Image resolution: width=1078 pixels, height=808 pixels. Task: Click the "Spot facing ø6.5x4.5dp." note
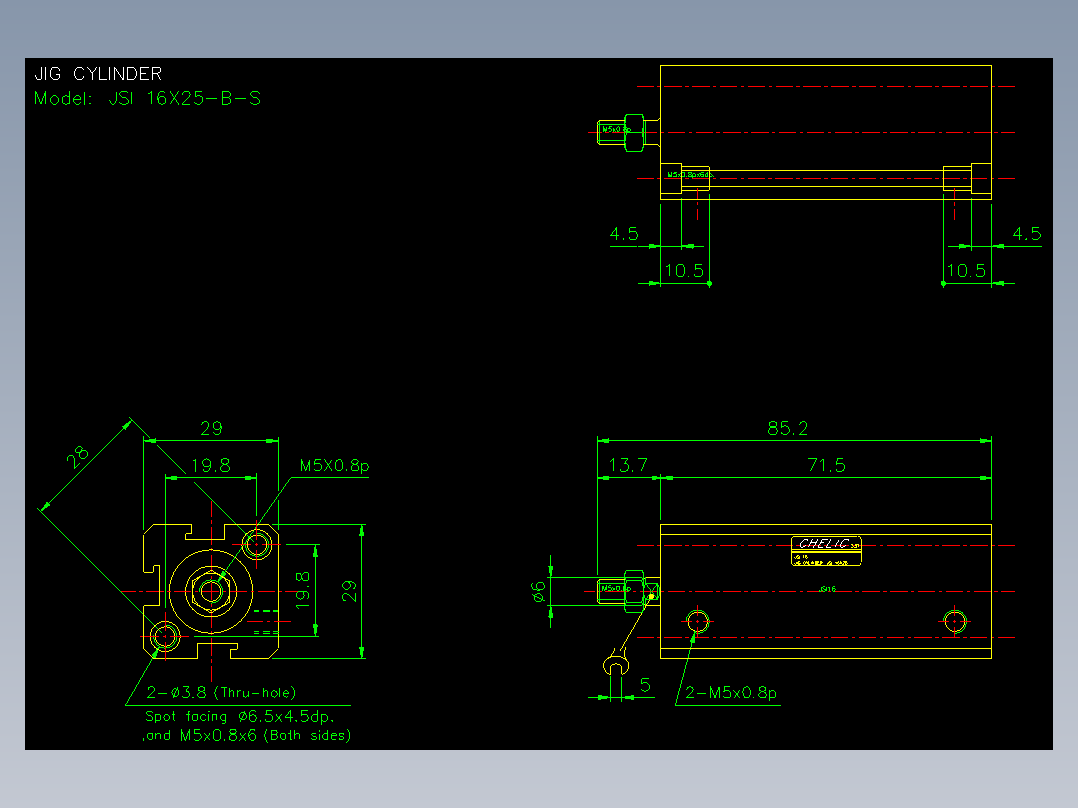click(x=240, y=717)
